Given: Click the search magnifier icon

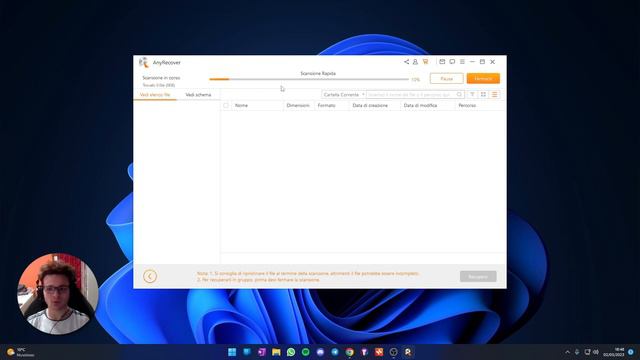Looking at the screenshot, I should point(459,95).
